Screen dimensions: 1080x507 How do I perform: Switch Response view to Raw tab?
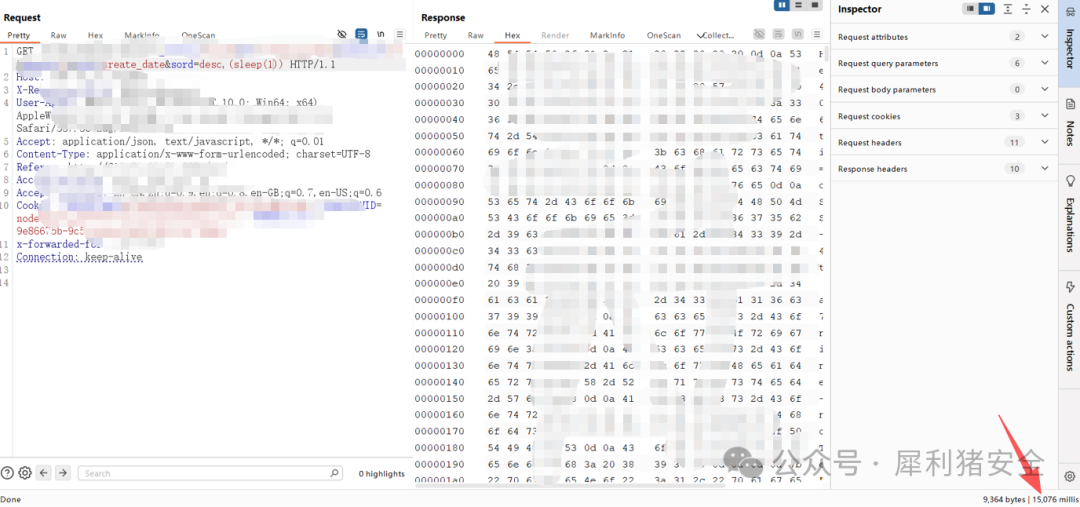475,35
